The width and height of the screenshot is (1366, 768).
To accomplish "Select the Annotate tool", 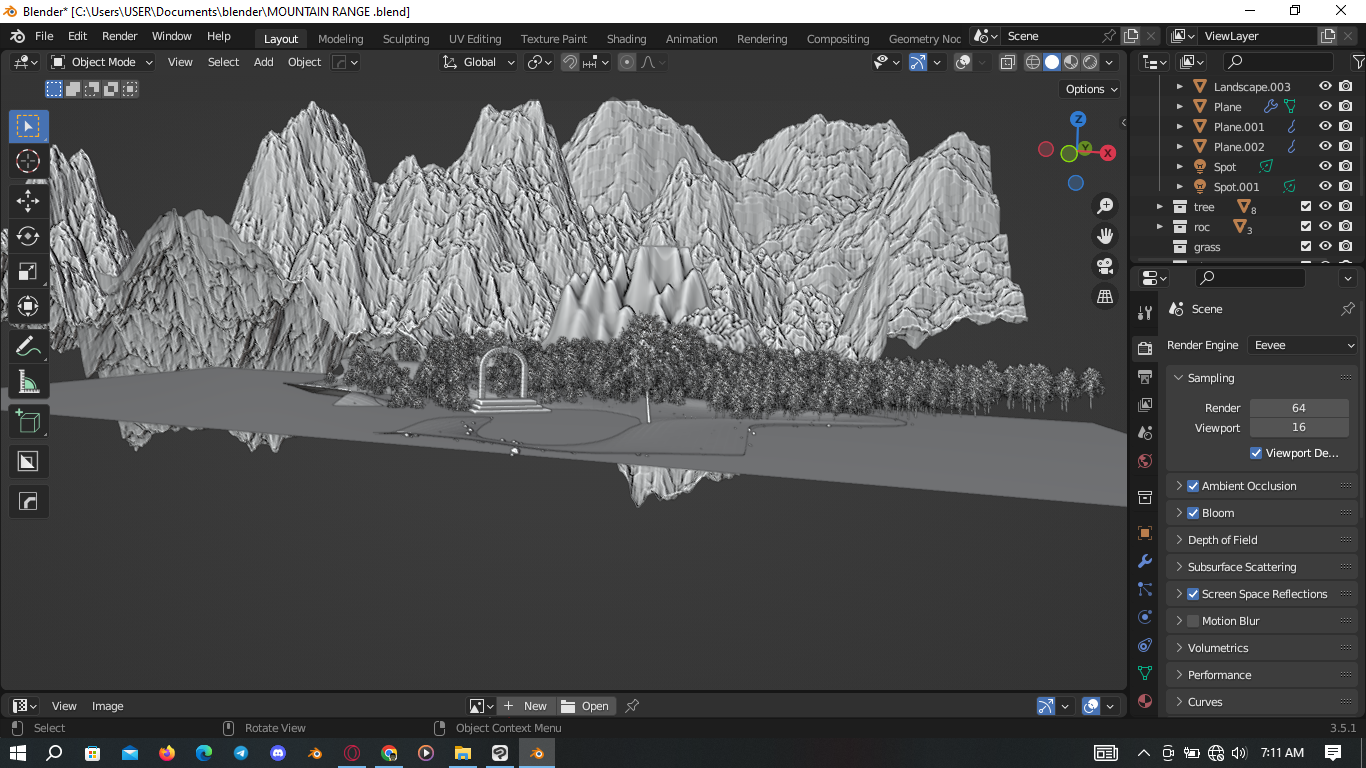I will point(28,347).
